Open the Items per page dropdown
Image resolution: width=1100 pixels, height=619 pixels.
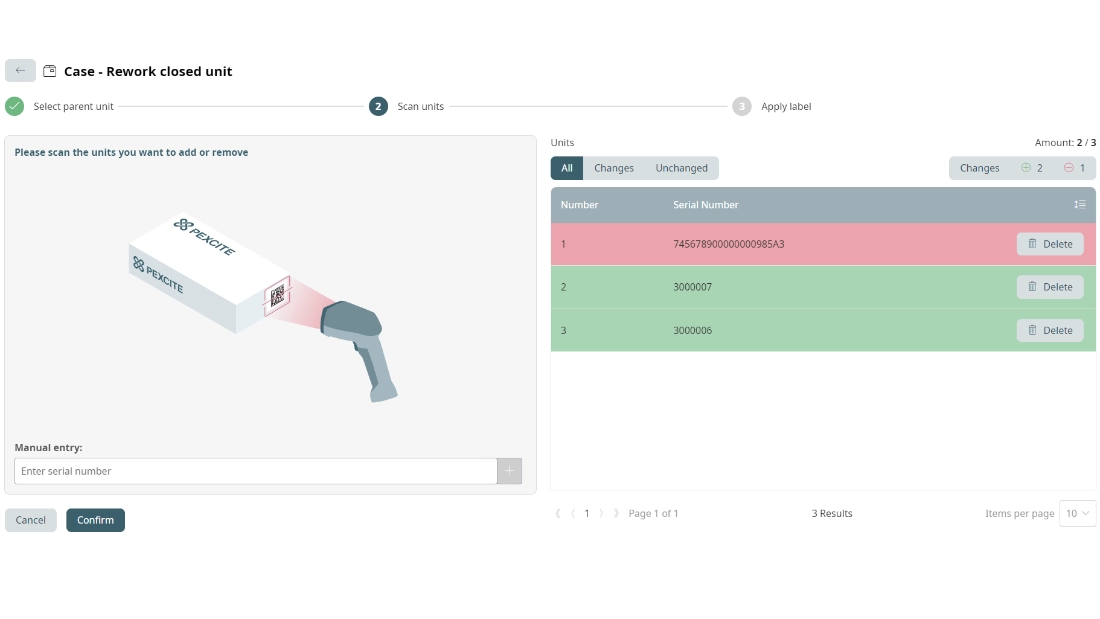[1077, 513]
